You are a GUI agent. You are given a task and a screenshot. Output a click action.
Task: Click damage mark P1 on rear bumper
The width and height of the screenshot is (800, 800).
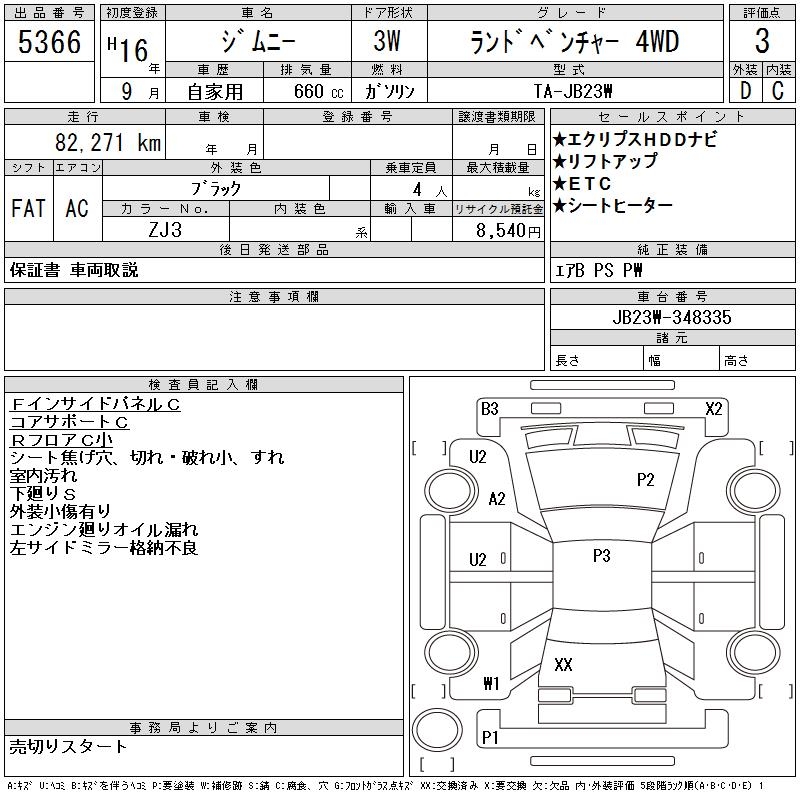click(490, 737)
